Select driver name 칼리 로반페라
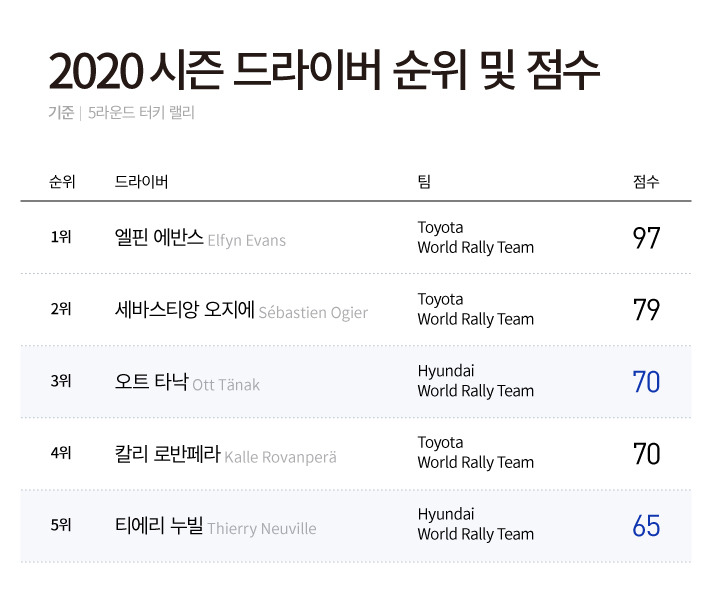 click(x=167, y=454)
